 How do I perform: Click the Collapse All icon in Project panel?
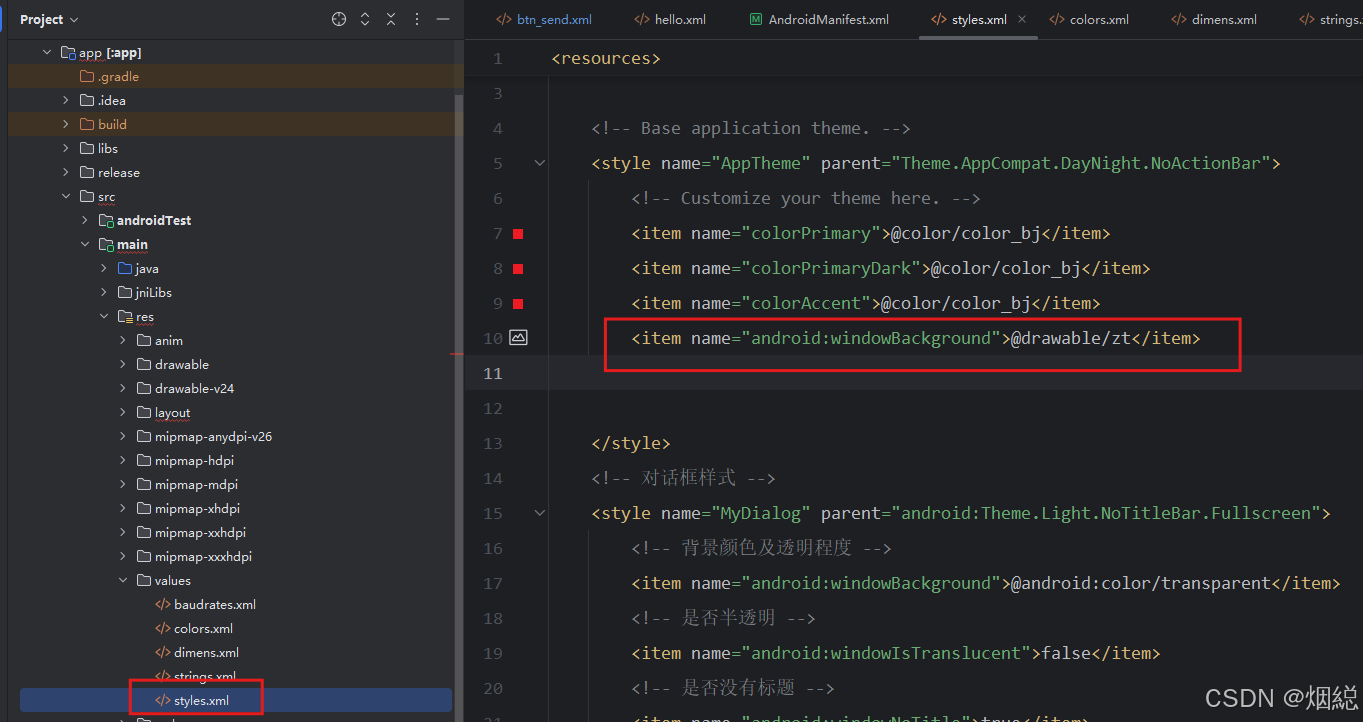click(x=391, y=19)
